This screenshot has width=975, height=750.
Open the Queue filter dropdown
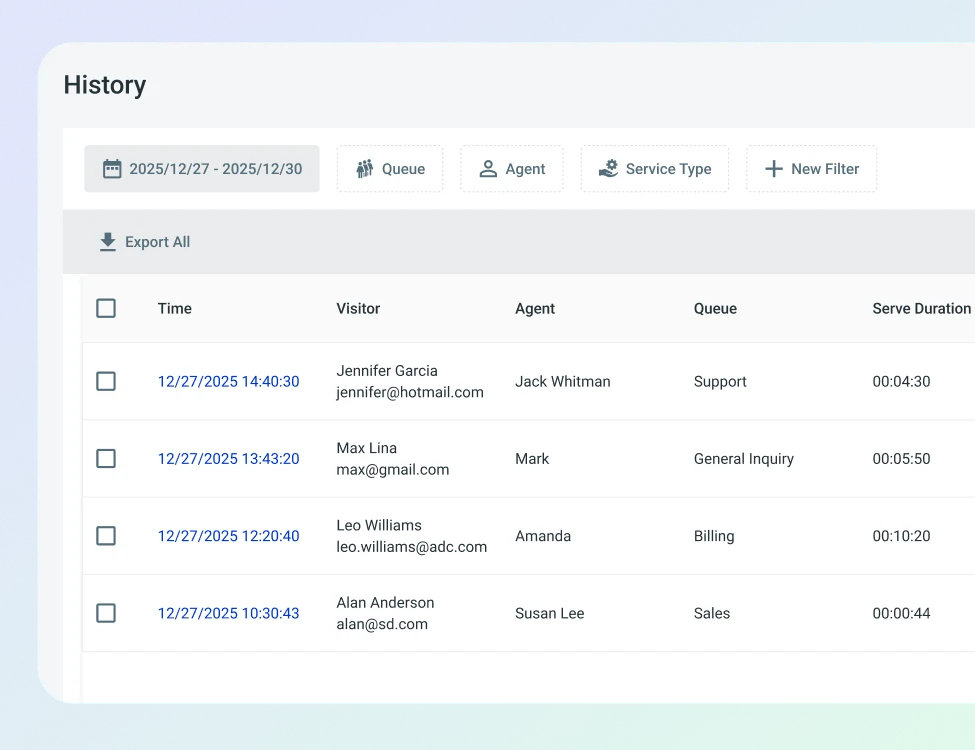390,168
